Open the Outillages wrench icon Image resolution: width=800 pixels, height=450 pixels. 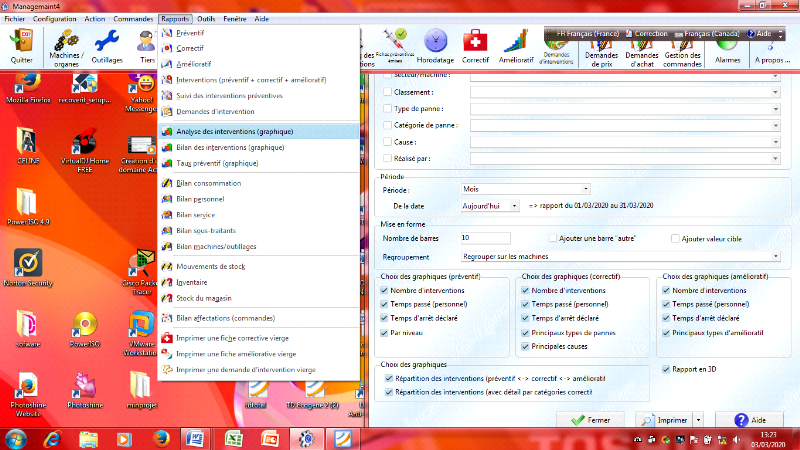(x=107, y=45)
